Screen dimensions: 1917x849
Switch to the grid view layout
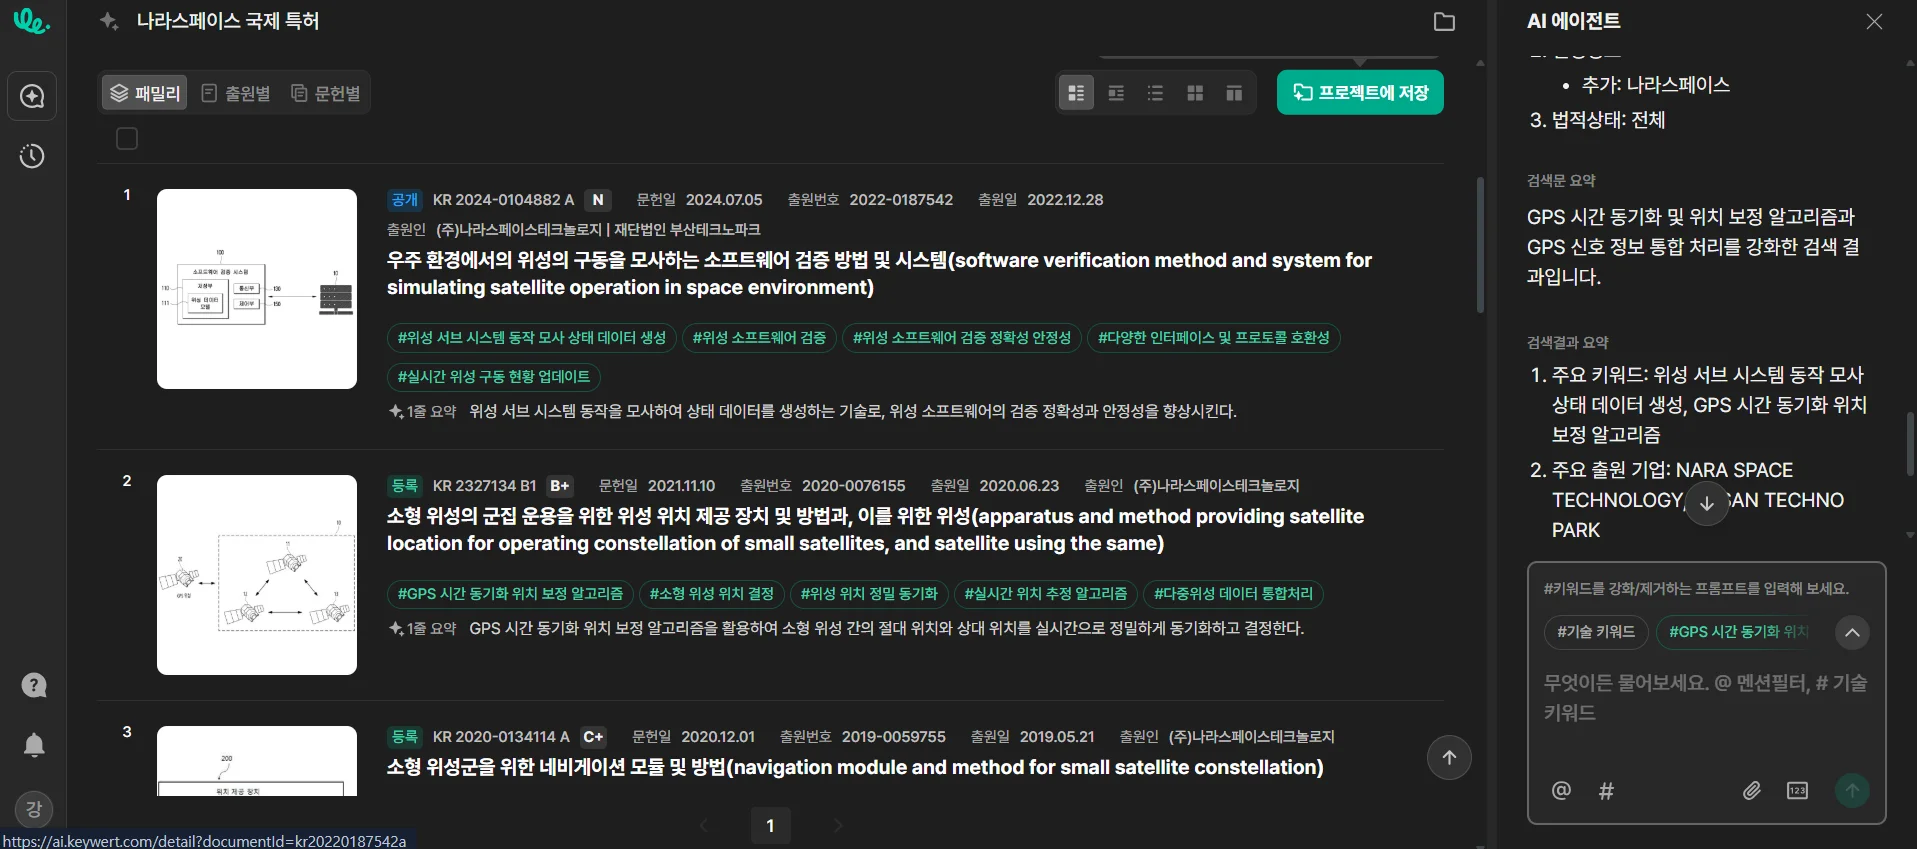(1195, 93)
